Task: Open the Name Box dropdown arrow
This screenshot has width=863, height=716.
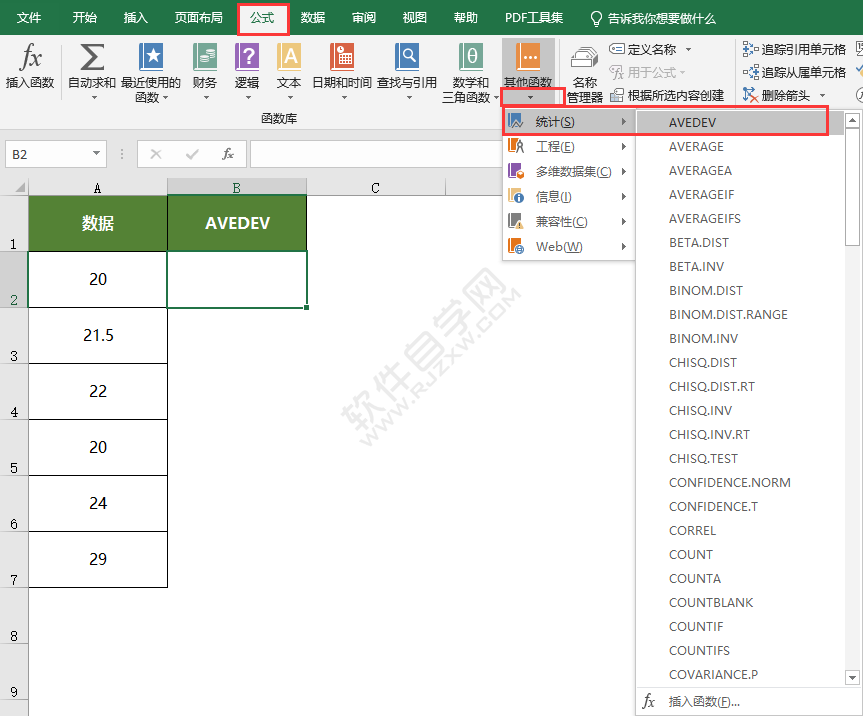Action: tap(96, 154)
